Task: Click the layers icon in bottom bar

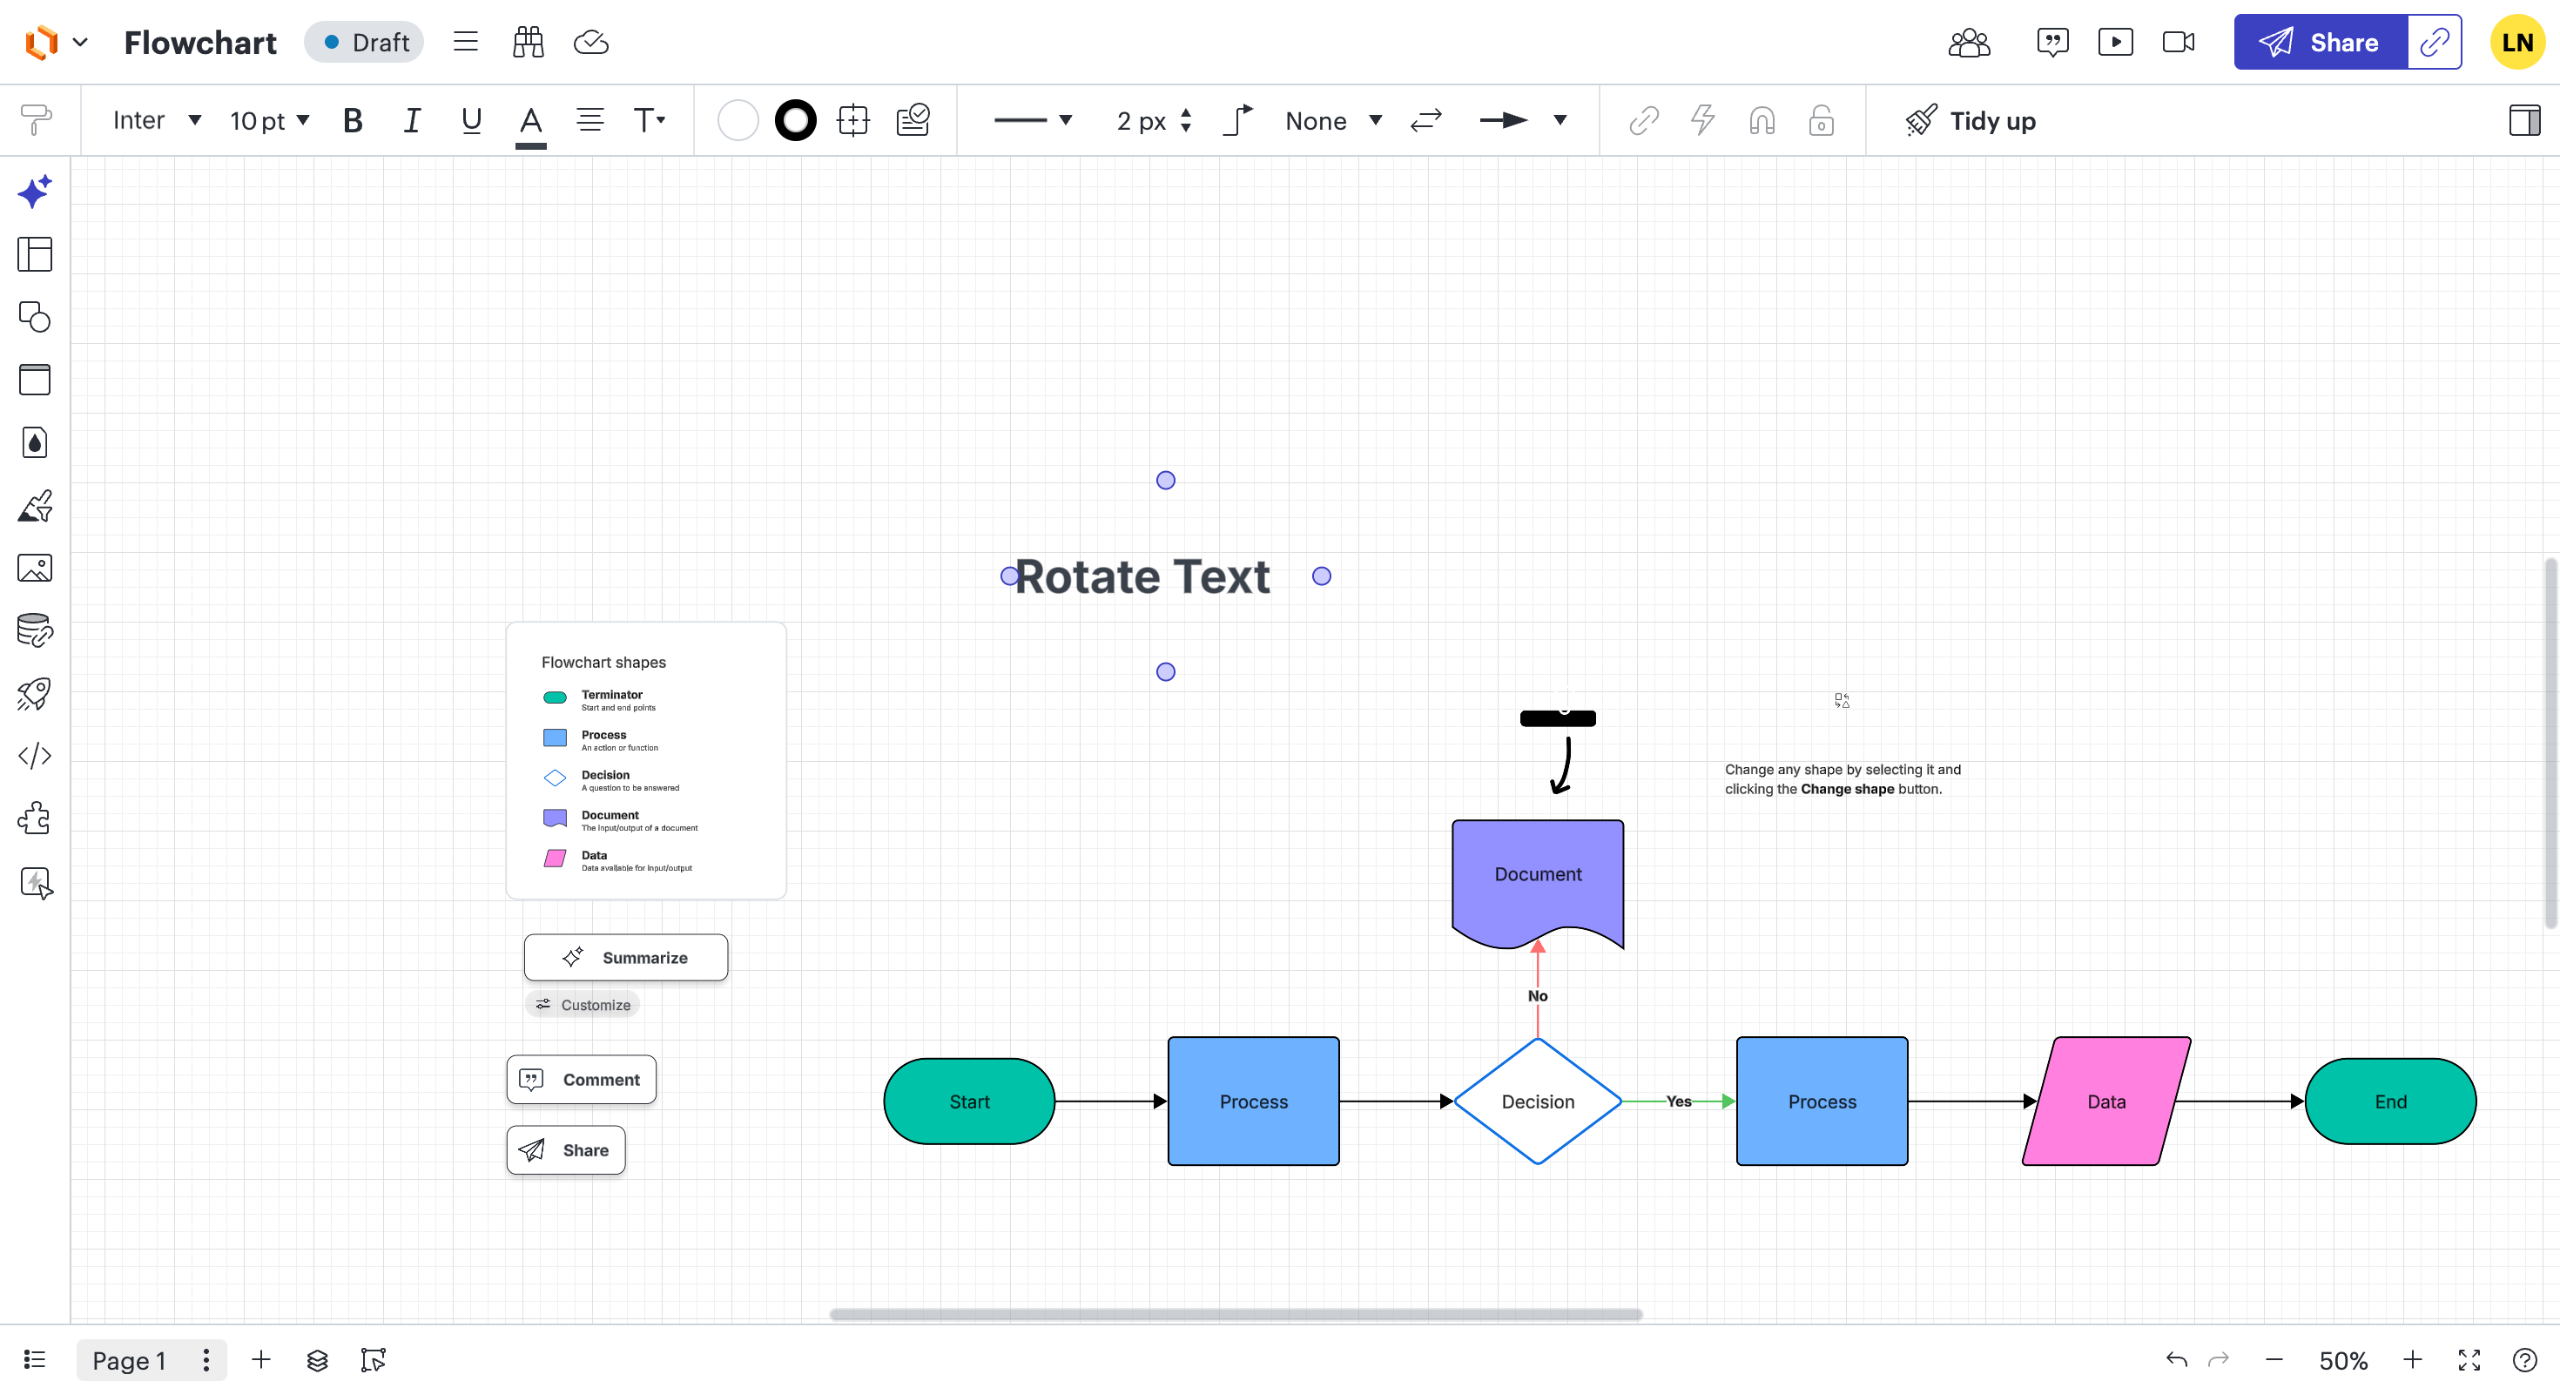Action: click(317, 1360)
